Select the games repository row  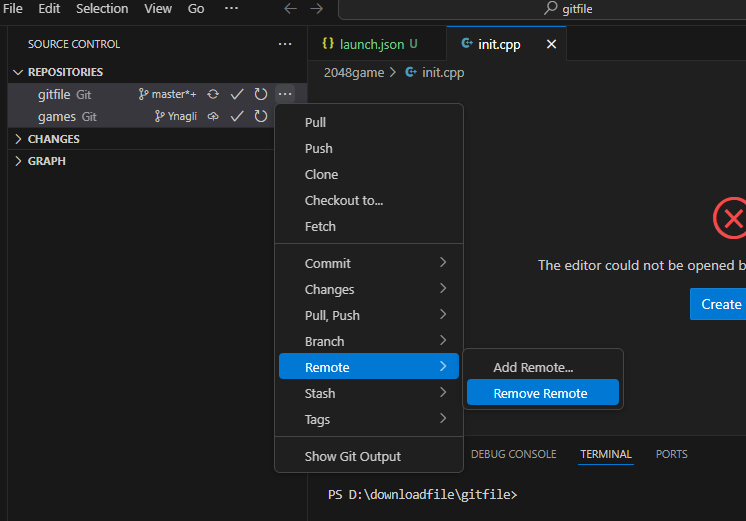coord(157,117)
